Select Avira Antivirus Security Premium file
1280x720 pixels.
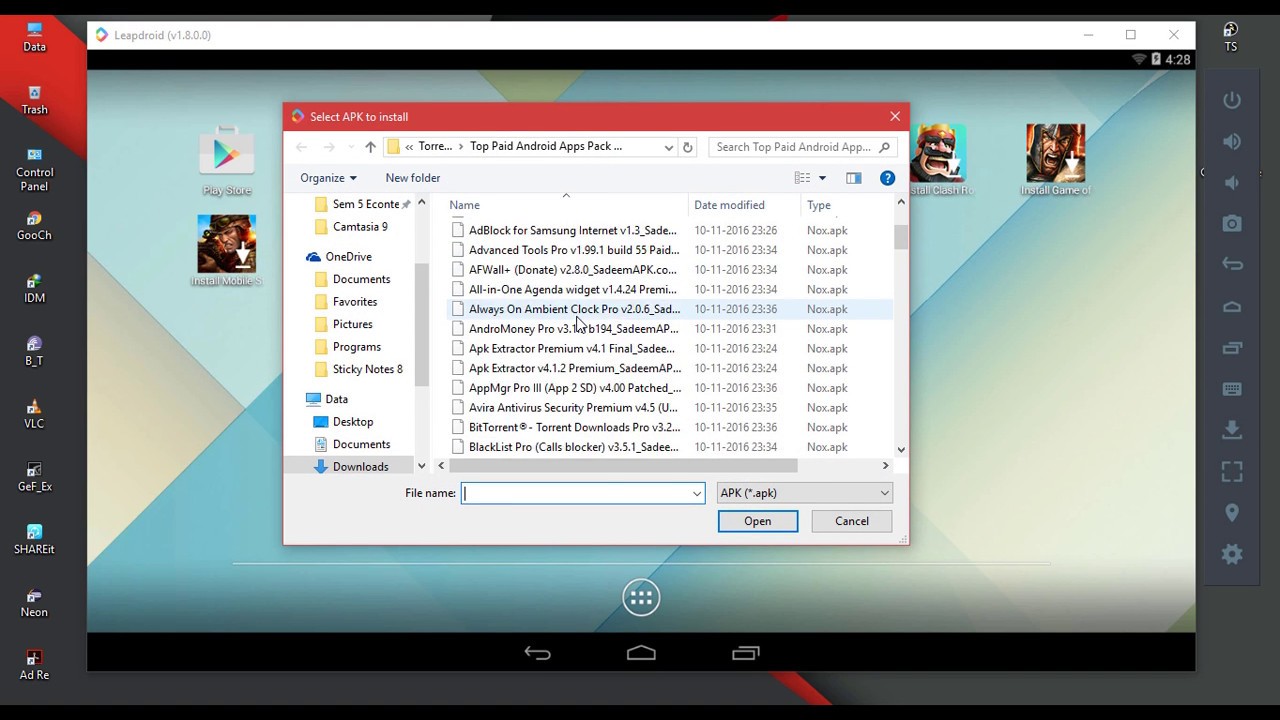572,408
